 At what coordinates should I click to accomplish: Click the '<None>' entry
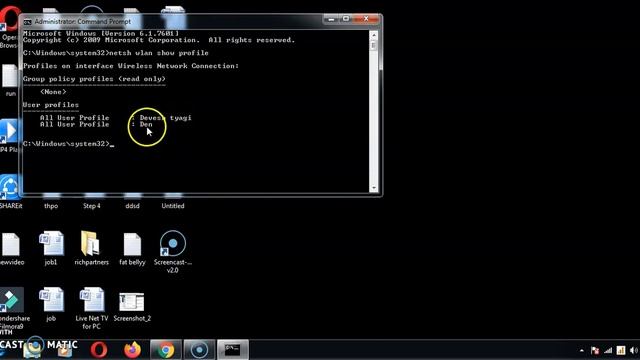tap(53, 92)
